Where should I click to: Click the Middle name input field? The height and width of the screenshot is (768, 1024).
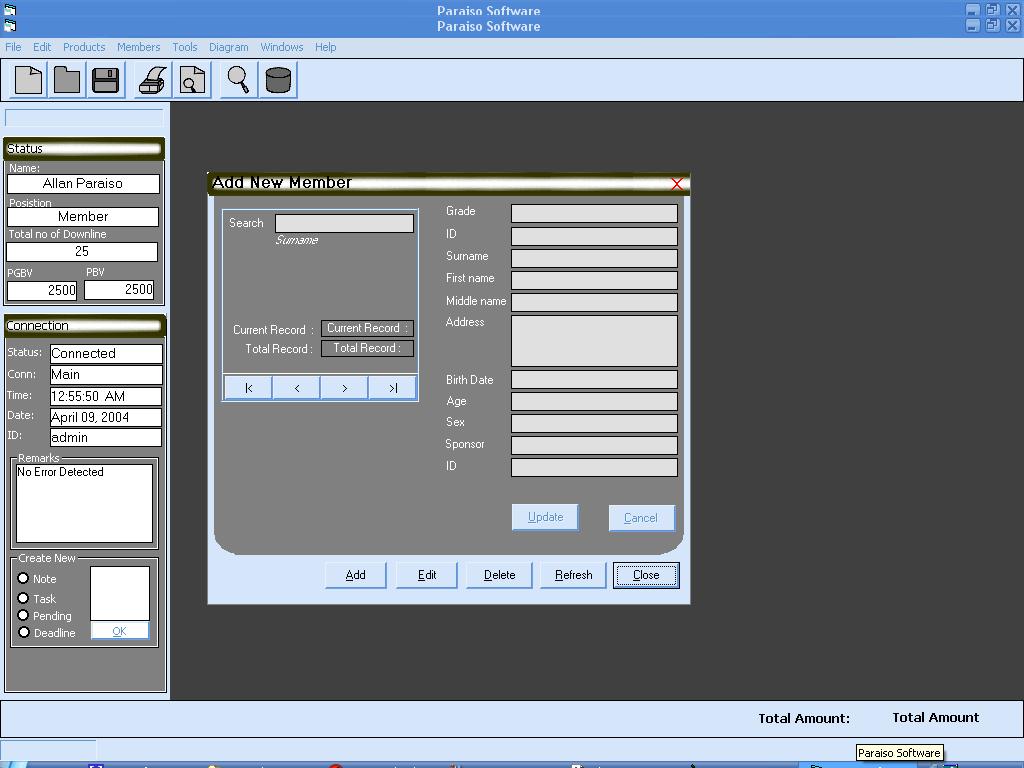coord(594,302)
